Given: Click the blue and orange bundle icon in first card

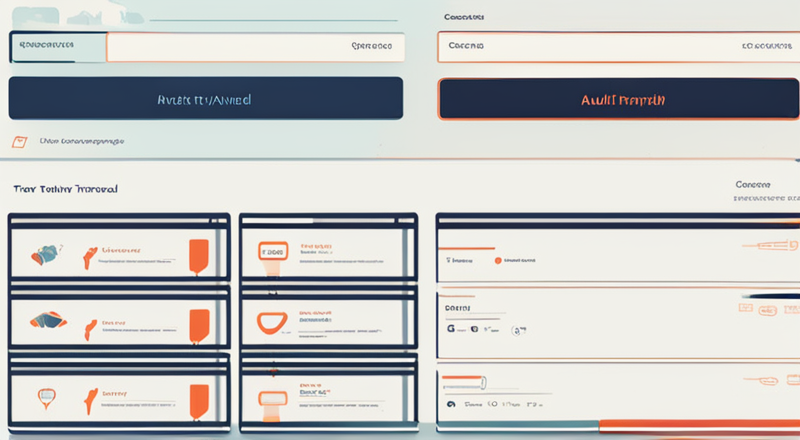Looking at the screenshot, I should coord(45,254).
